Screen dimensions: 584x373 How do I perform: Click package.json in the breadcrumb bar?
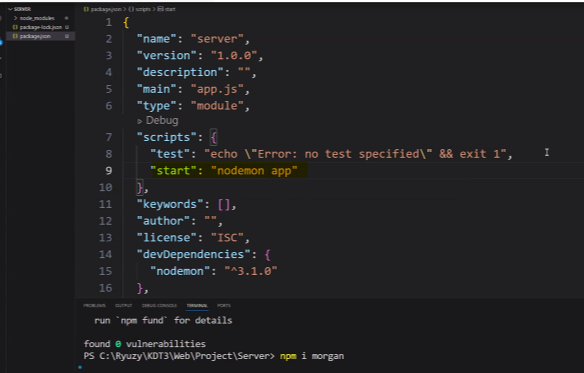coord(105,9)
